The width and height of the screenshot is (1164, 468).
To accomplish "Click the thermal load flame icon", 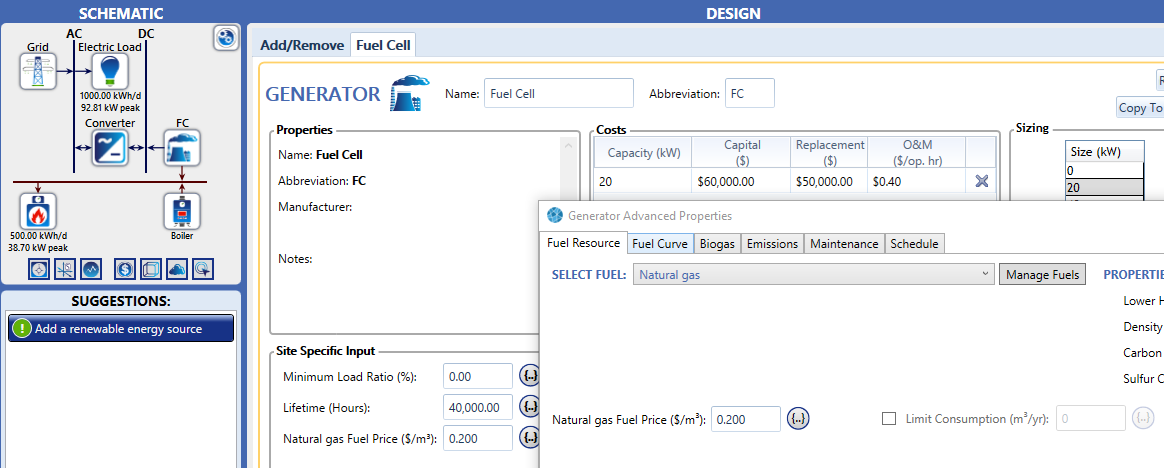I will [38, 212].
